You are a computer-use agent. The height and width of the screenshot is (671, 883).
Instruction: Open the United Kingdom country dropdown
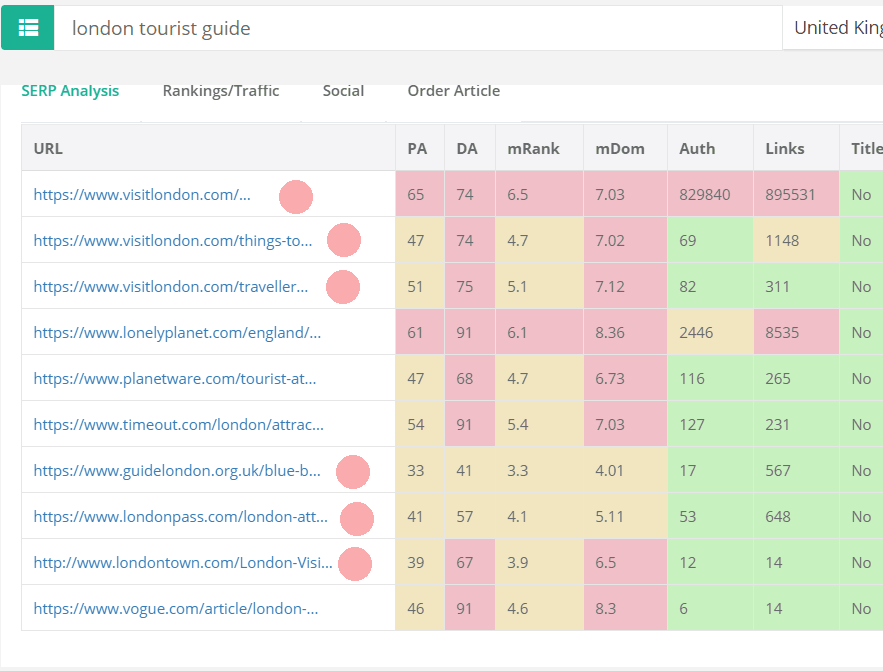(x=835, y=28)
